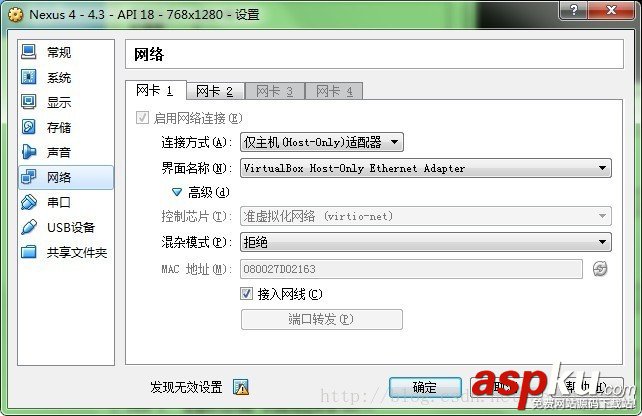
Task: Click the 声音 (Audio) speaker icon
Action: coord(29,152)
